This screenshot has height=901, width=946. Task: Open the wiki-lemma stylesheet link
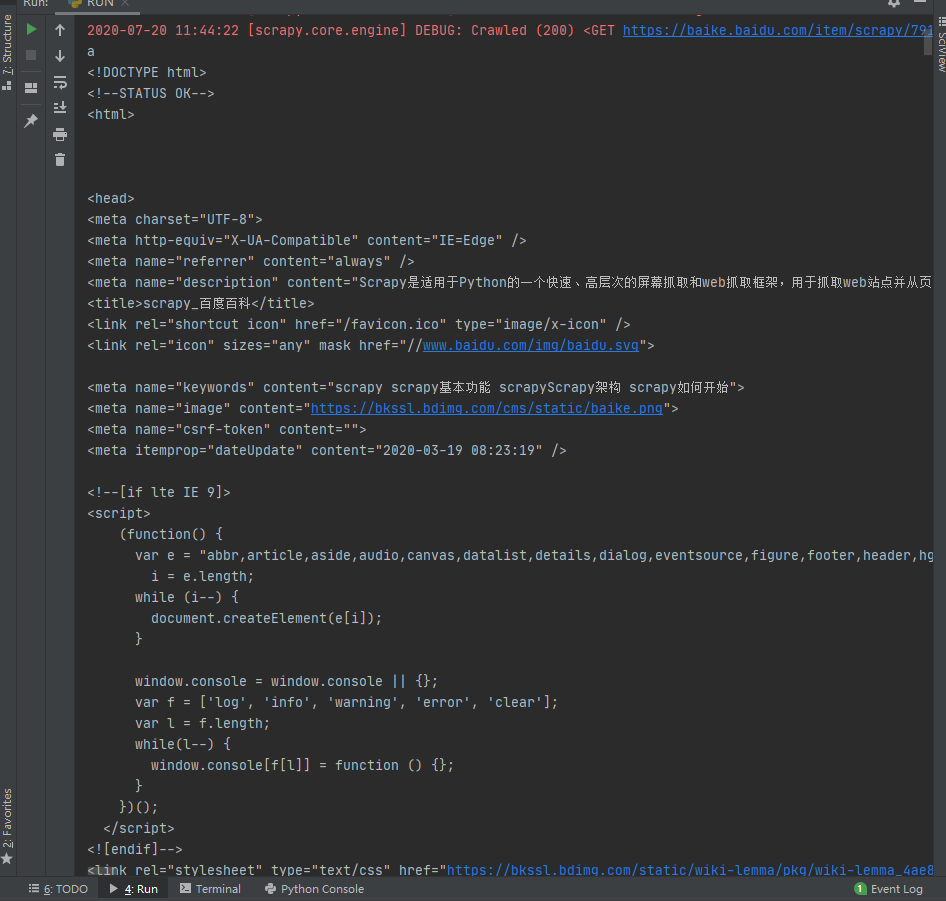[690, 870]
